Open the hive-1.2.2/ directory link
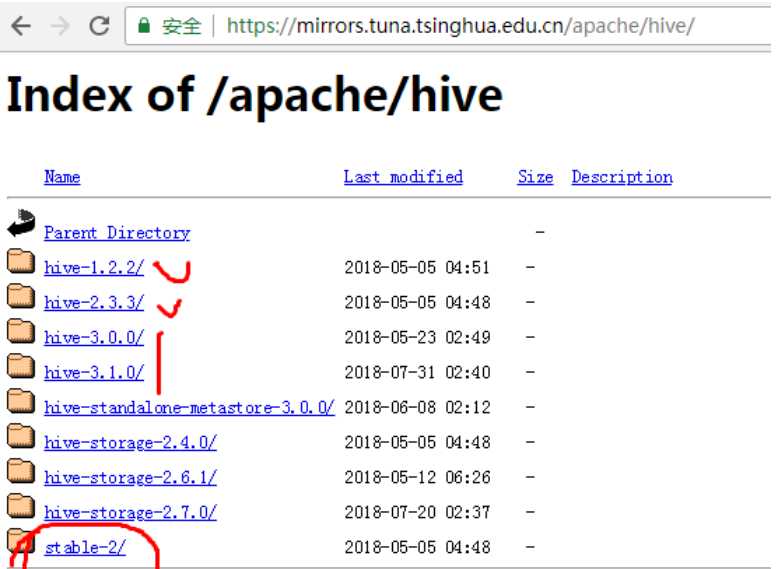 point(94,268)
